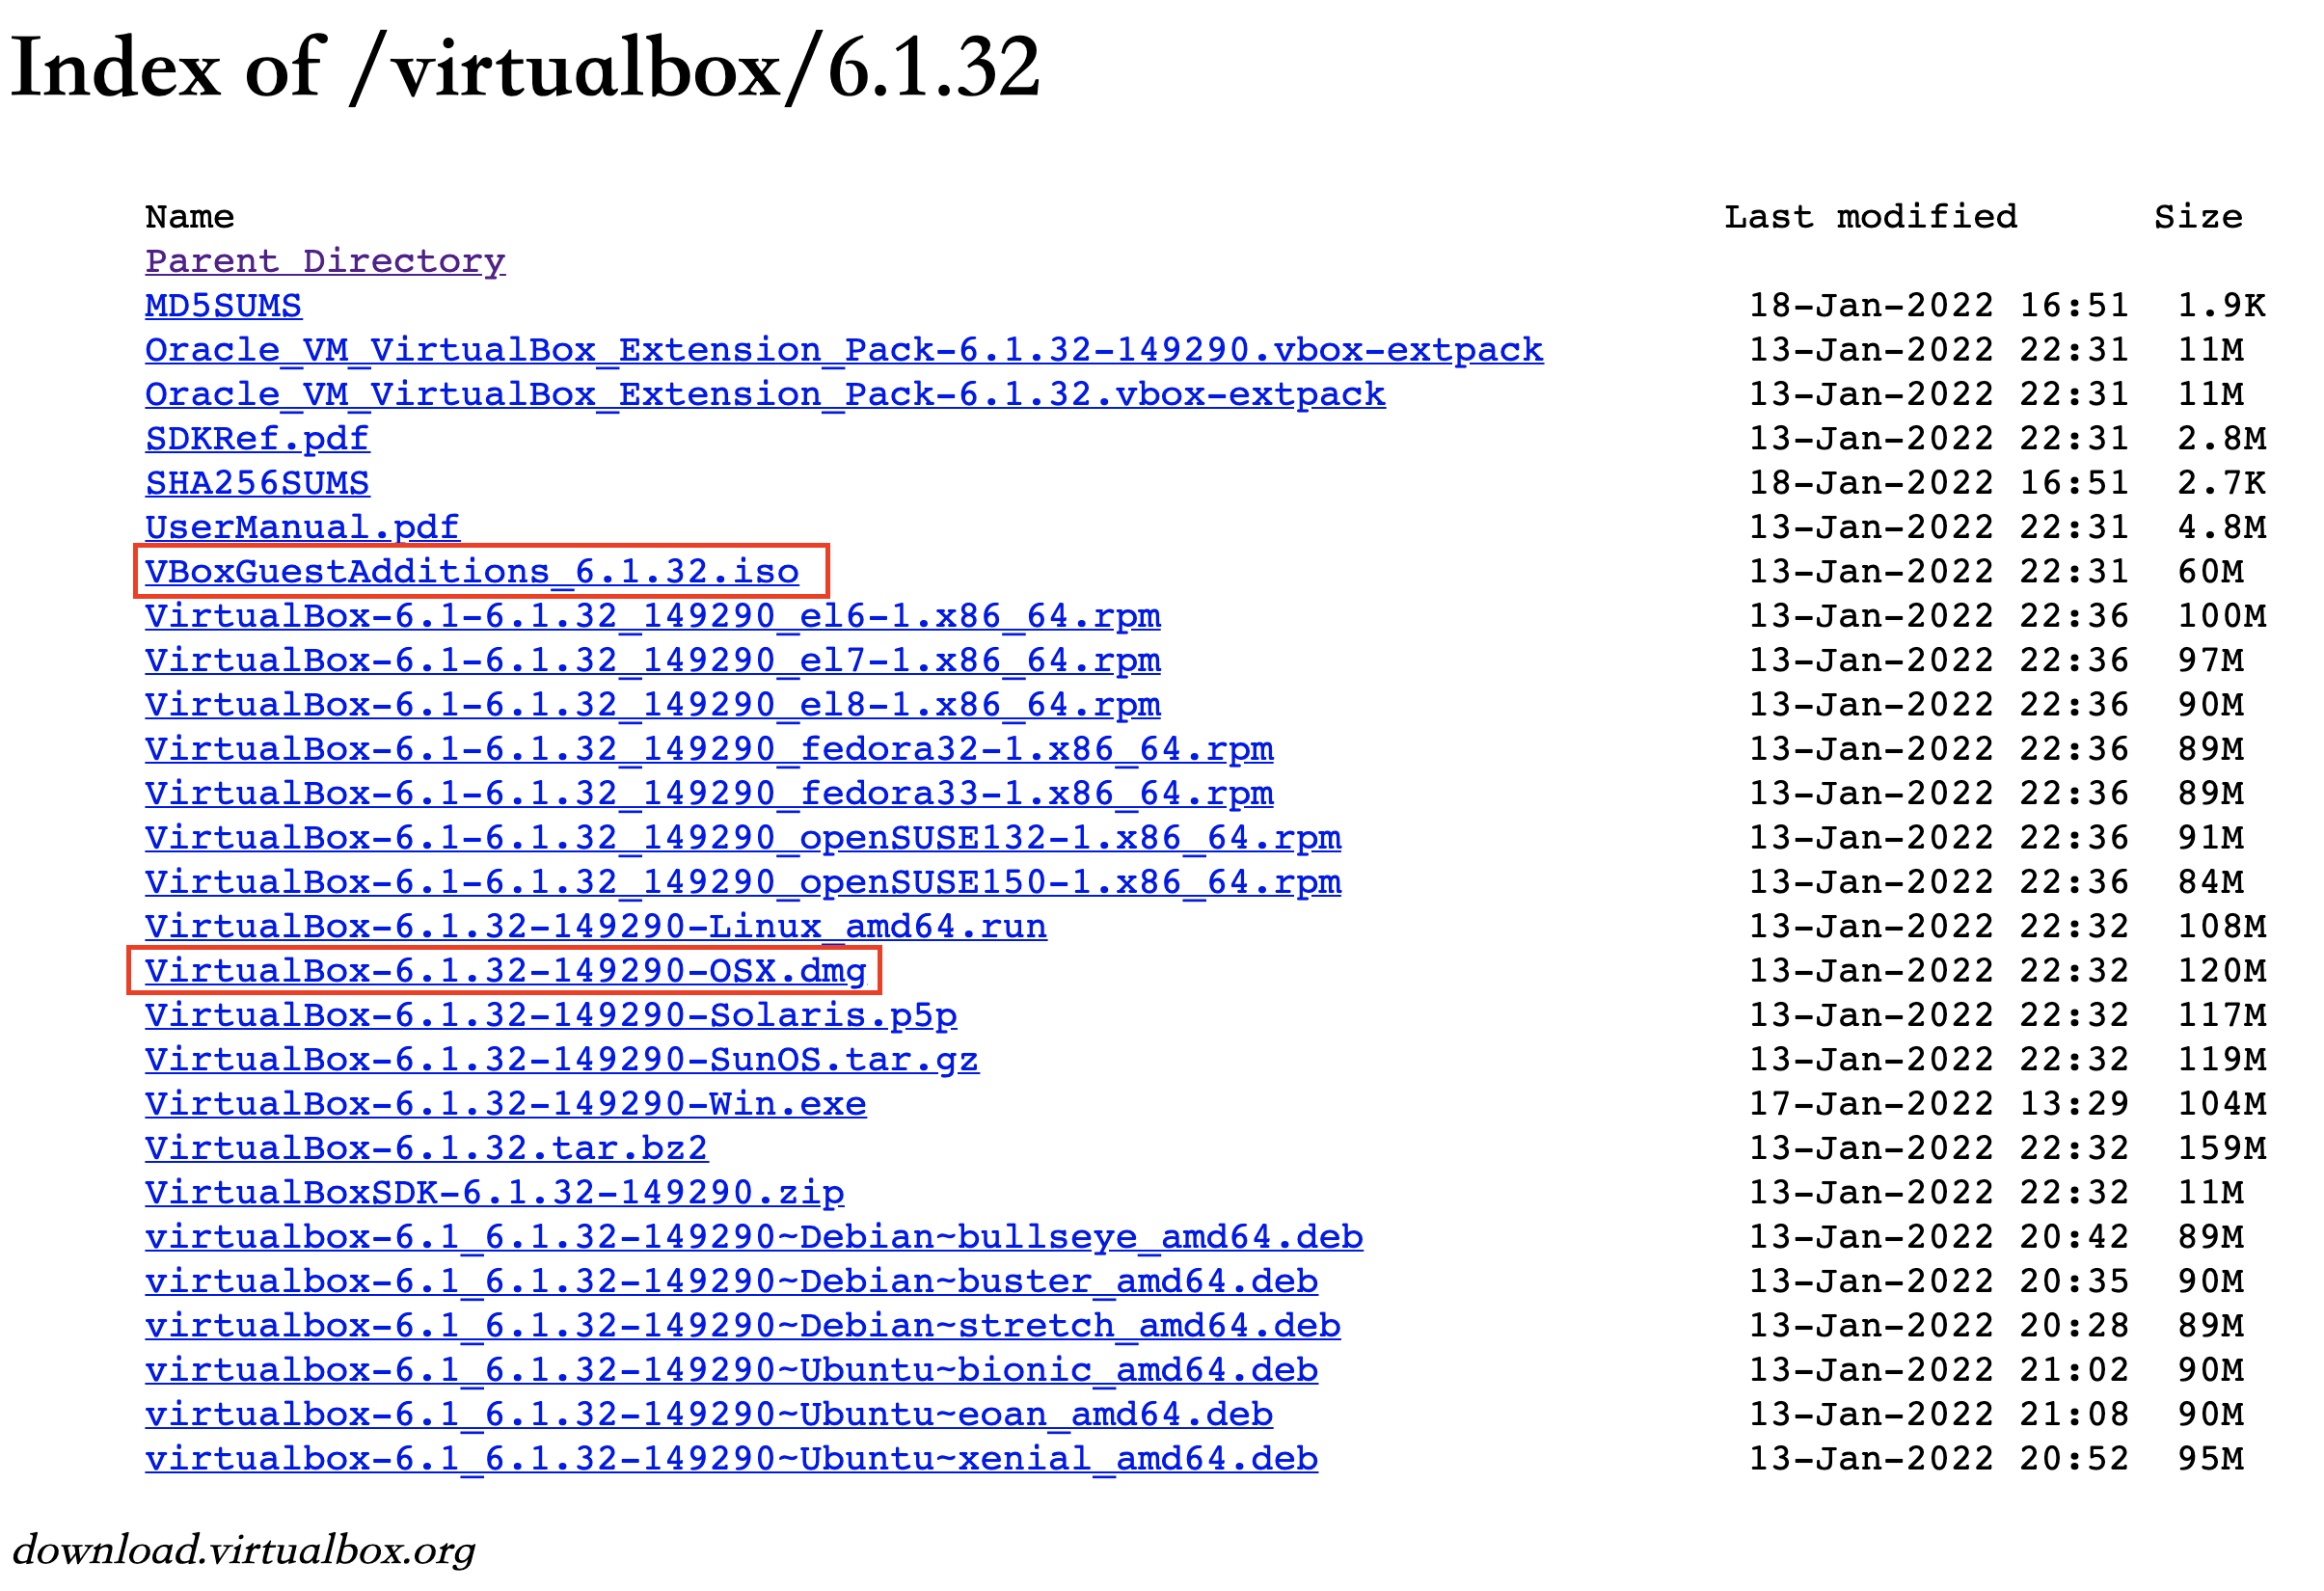2324x1591 pixels.
Task: Open UserManual.pdf link
Action: tap(301, 526)
